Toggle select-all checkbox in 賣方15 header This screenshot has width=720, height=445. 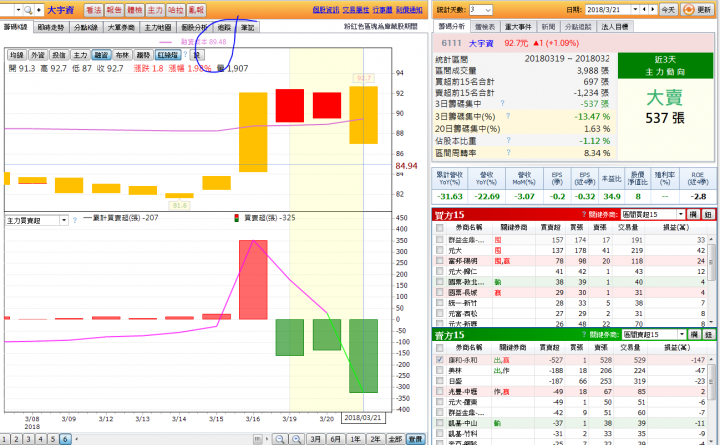pos(439,348)
